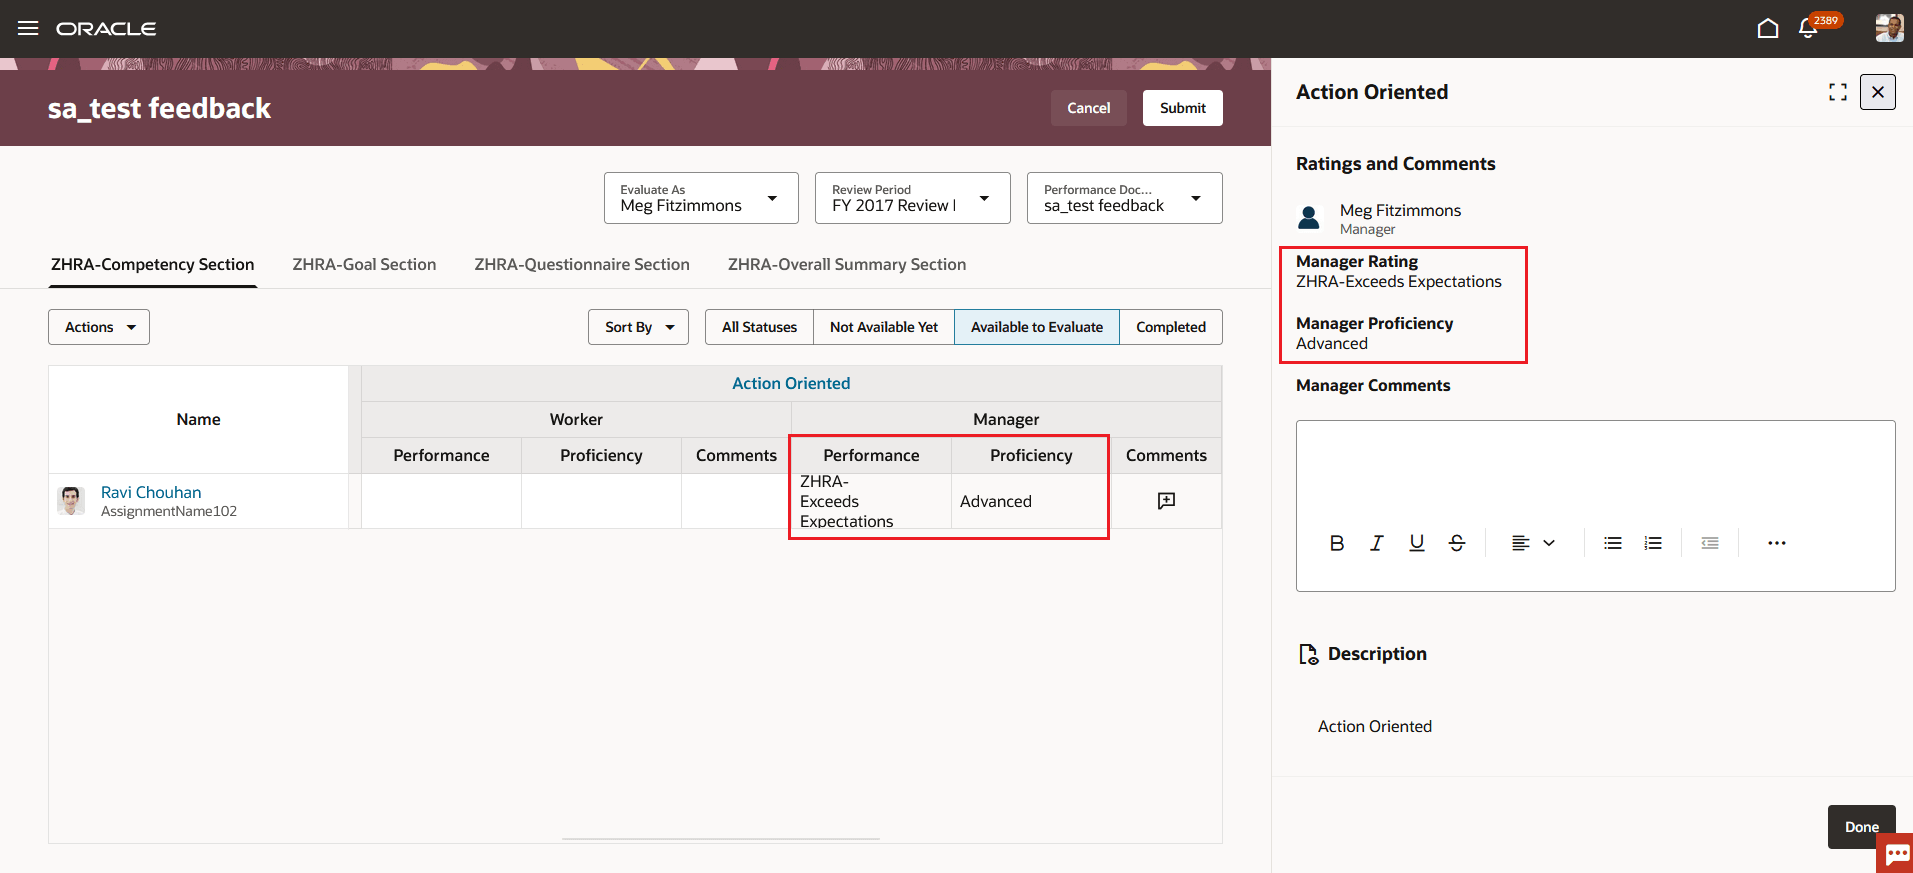Click Done in the side panel
The image size is (1913, 873).
click(1862, 827)
